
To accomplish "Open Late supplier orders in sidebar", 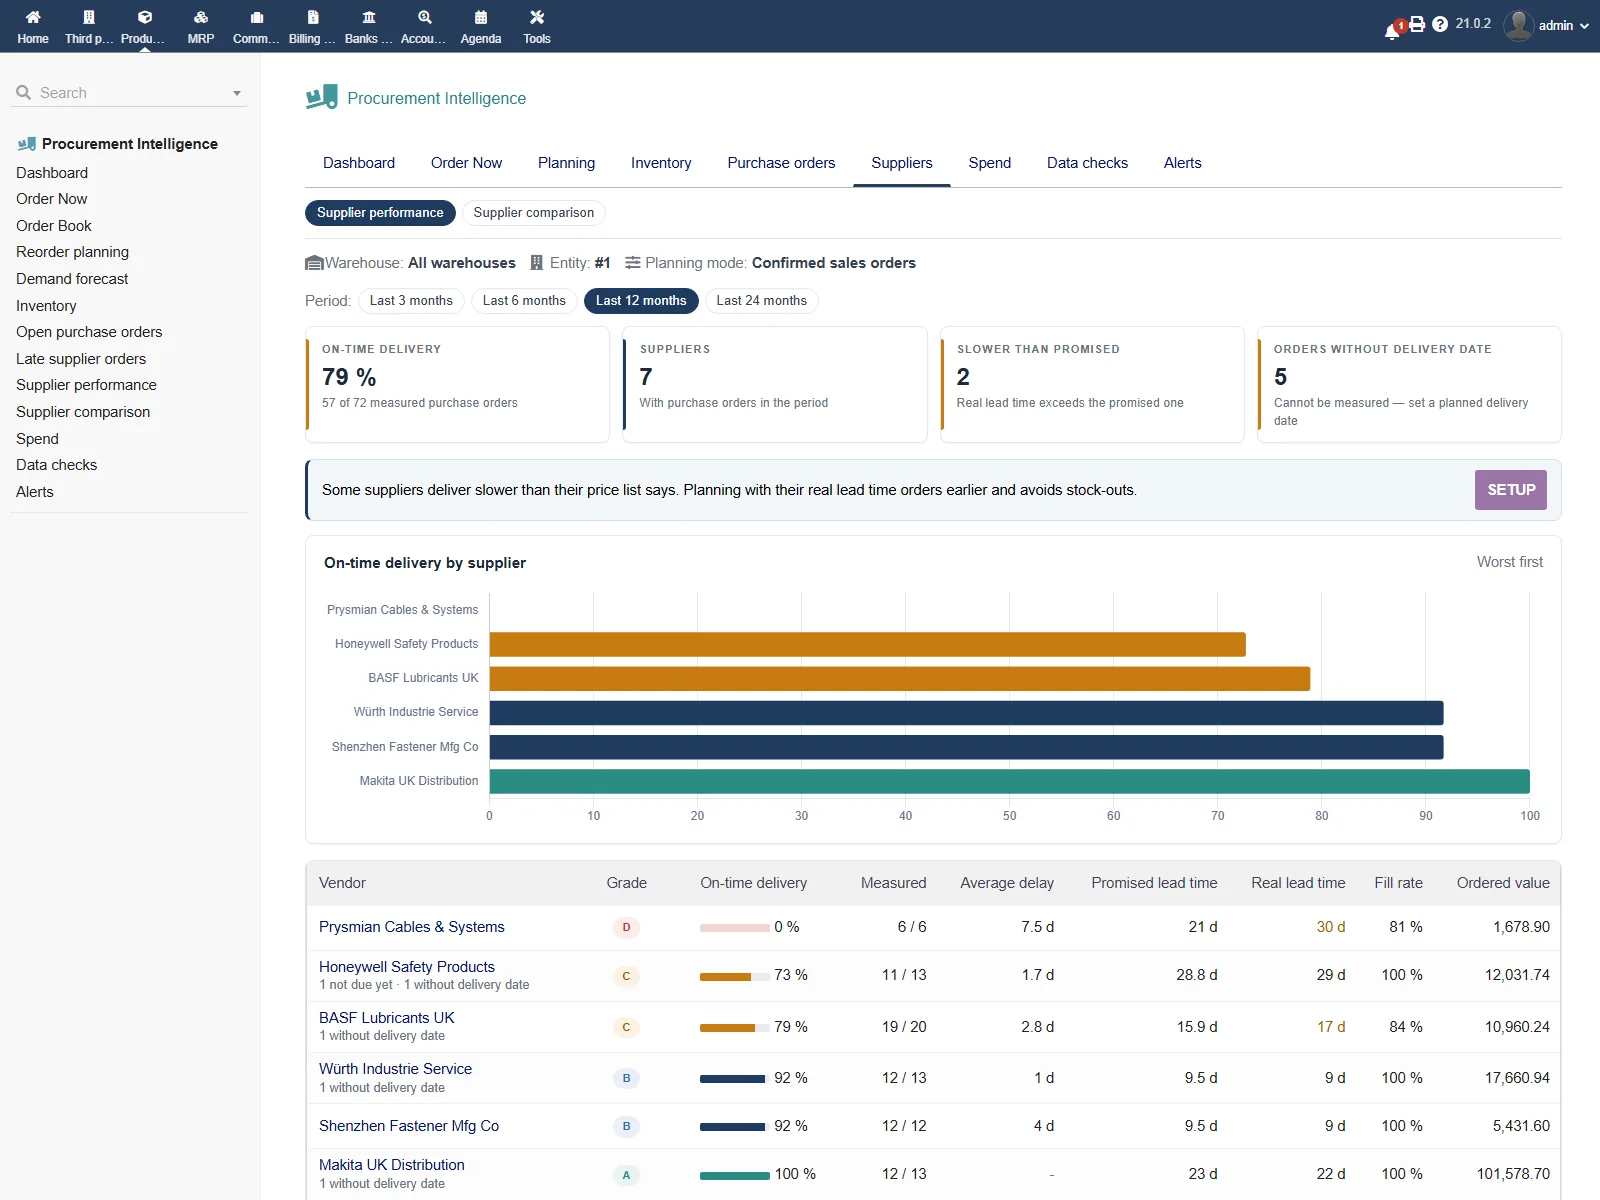I will [x=81, y=359].
